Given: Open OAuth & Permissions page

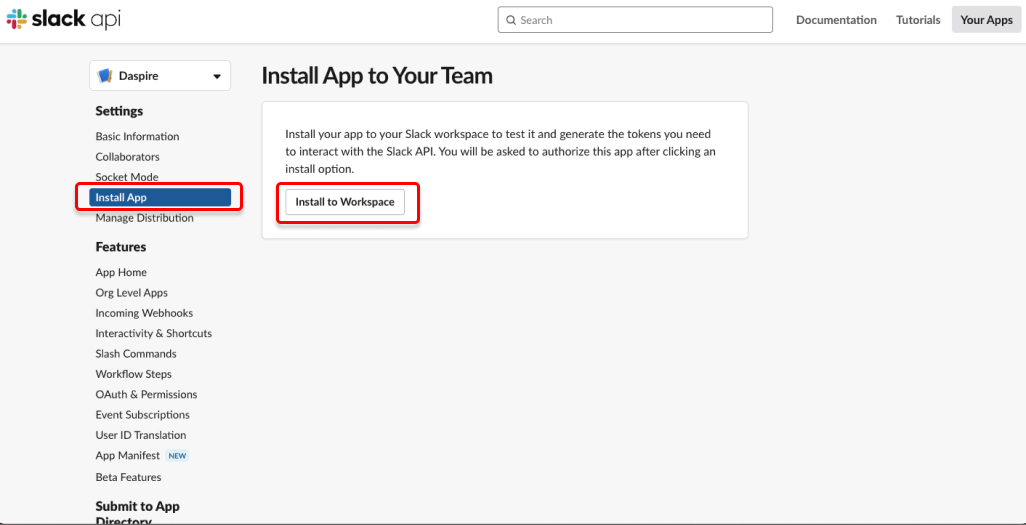Looking at the screenshot, I should [x=147, y=395].
